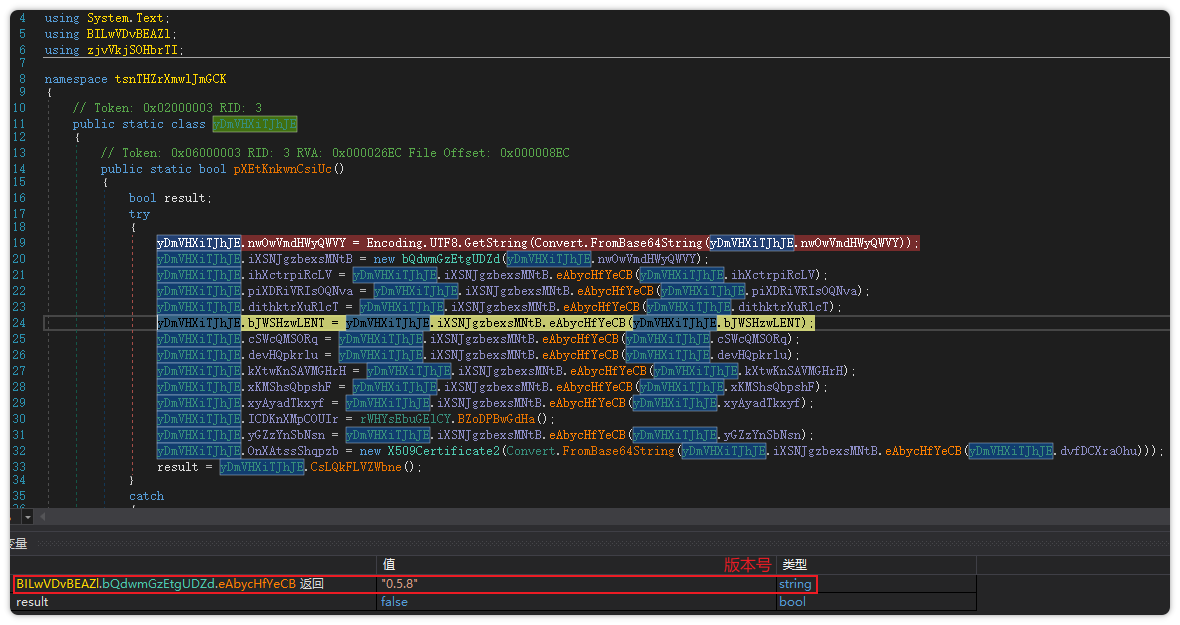Click the 类型 column header in locals
The height and width of the screenshot is (625, 1180).
pyautogui.click(x=794, y=565)
